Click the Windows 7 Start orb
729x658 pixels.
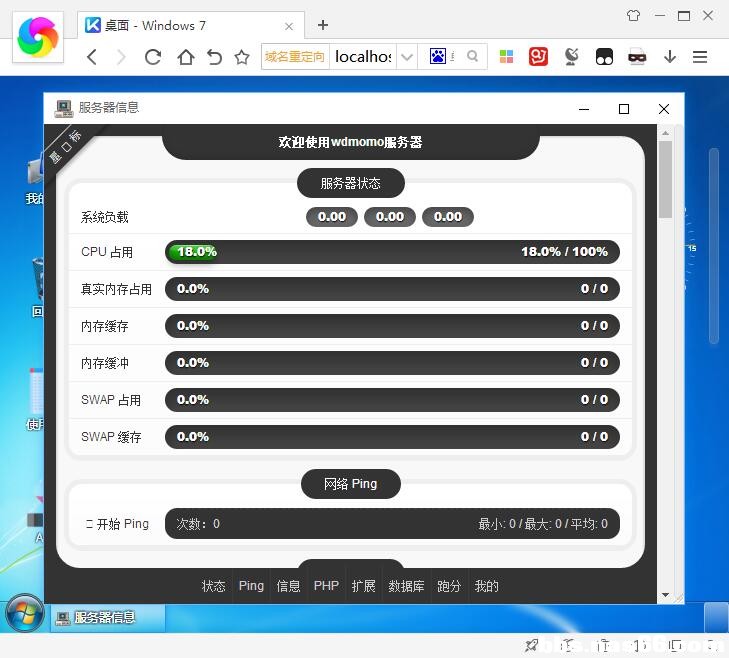click(25, 614)
